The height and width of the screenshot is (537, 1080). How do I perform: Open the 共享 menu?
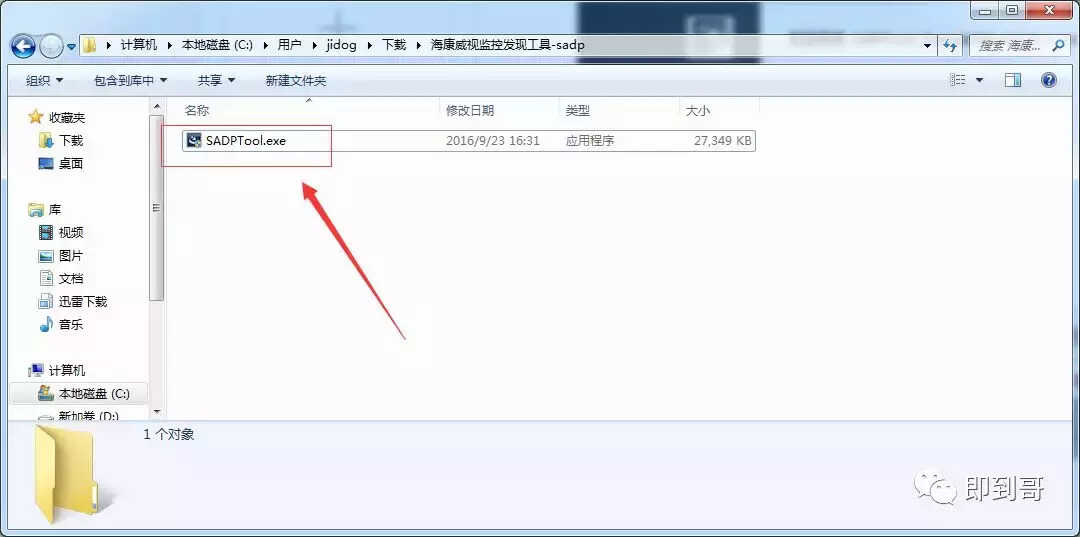[x=216, y=81]
